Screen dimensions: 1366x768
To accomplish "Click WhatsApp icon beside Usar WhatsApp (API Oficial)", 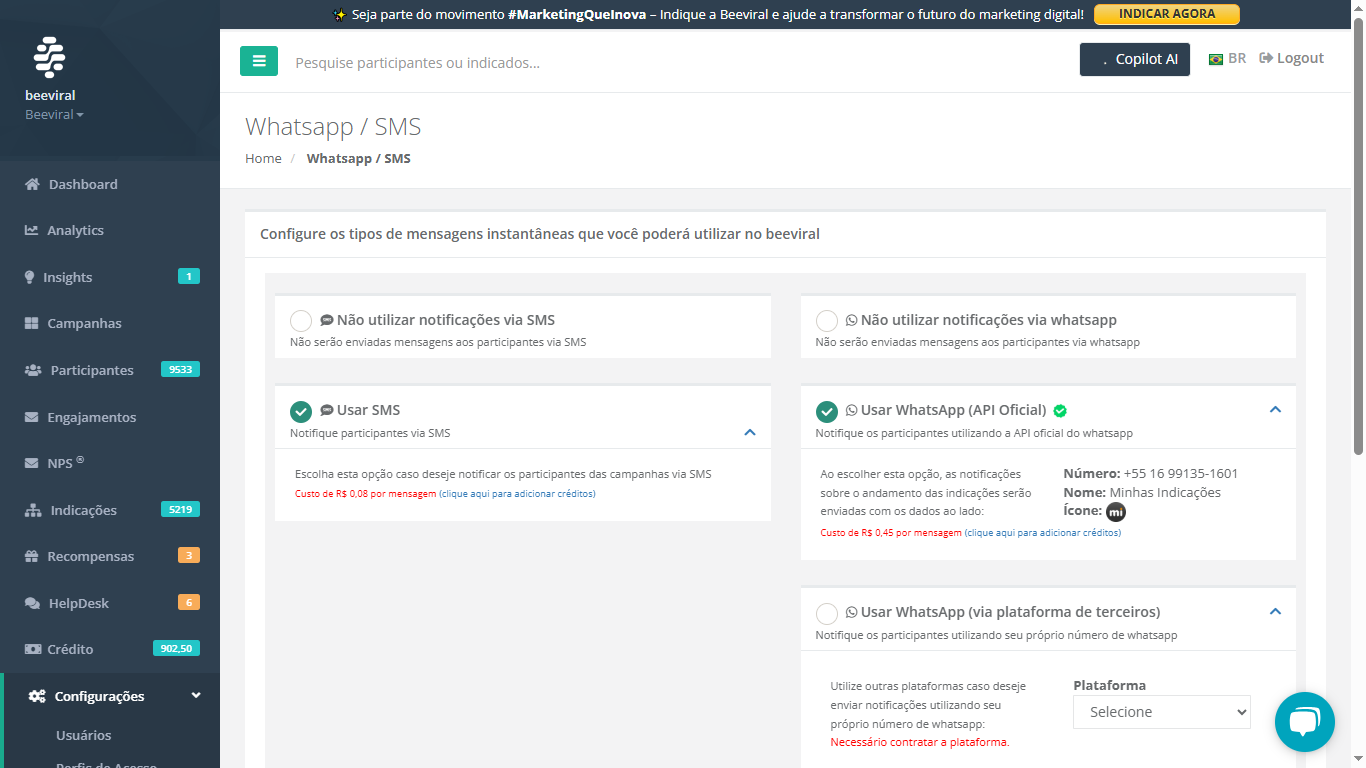I will click(852, 410).
